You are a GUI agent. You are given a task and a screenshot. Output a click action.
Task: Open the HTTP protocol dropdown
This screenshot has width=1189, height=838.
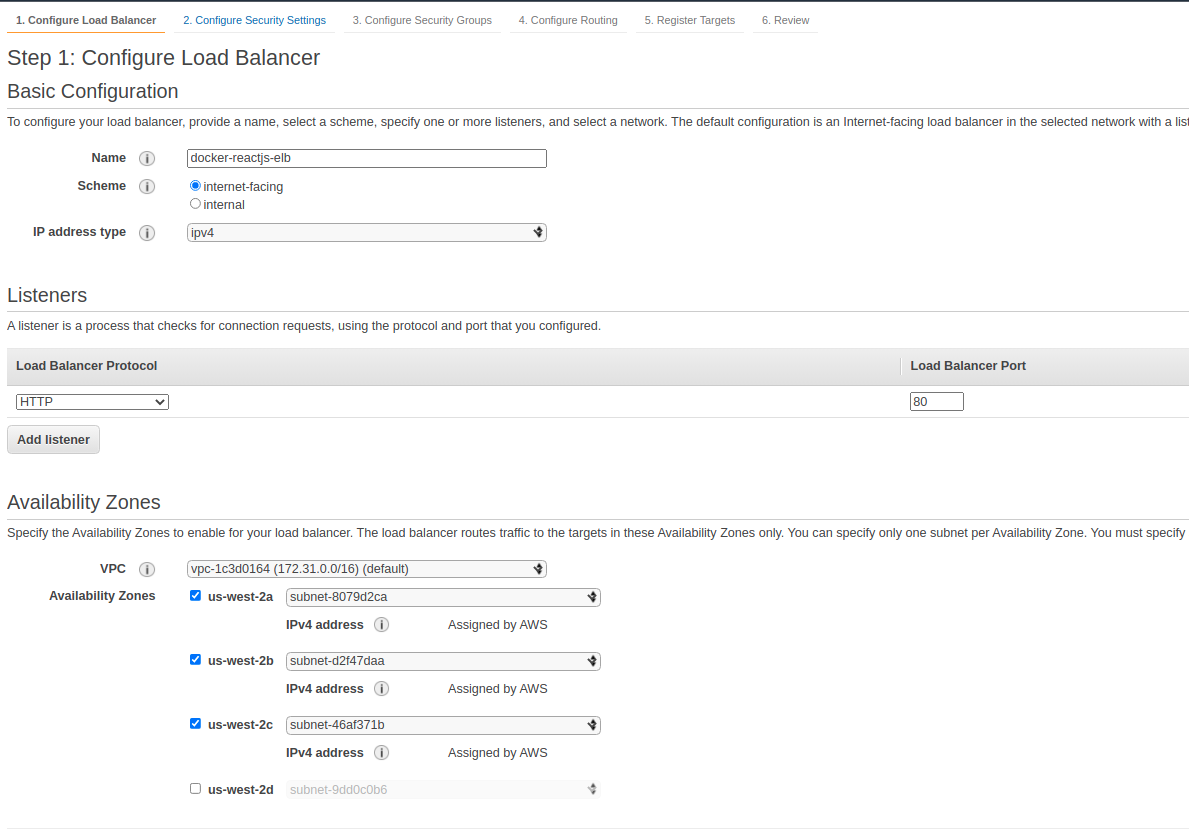92,402
